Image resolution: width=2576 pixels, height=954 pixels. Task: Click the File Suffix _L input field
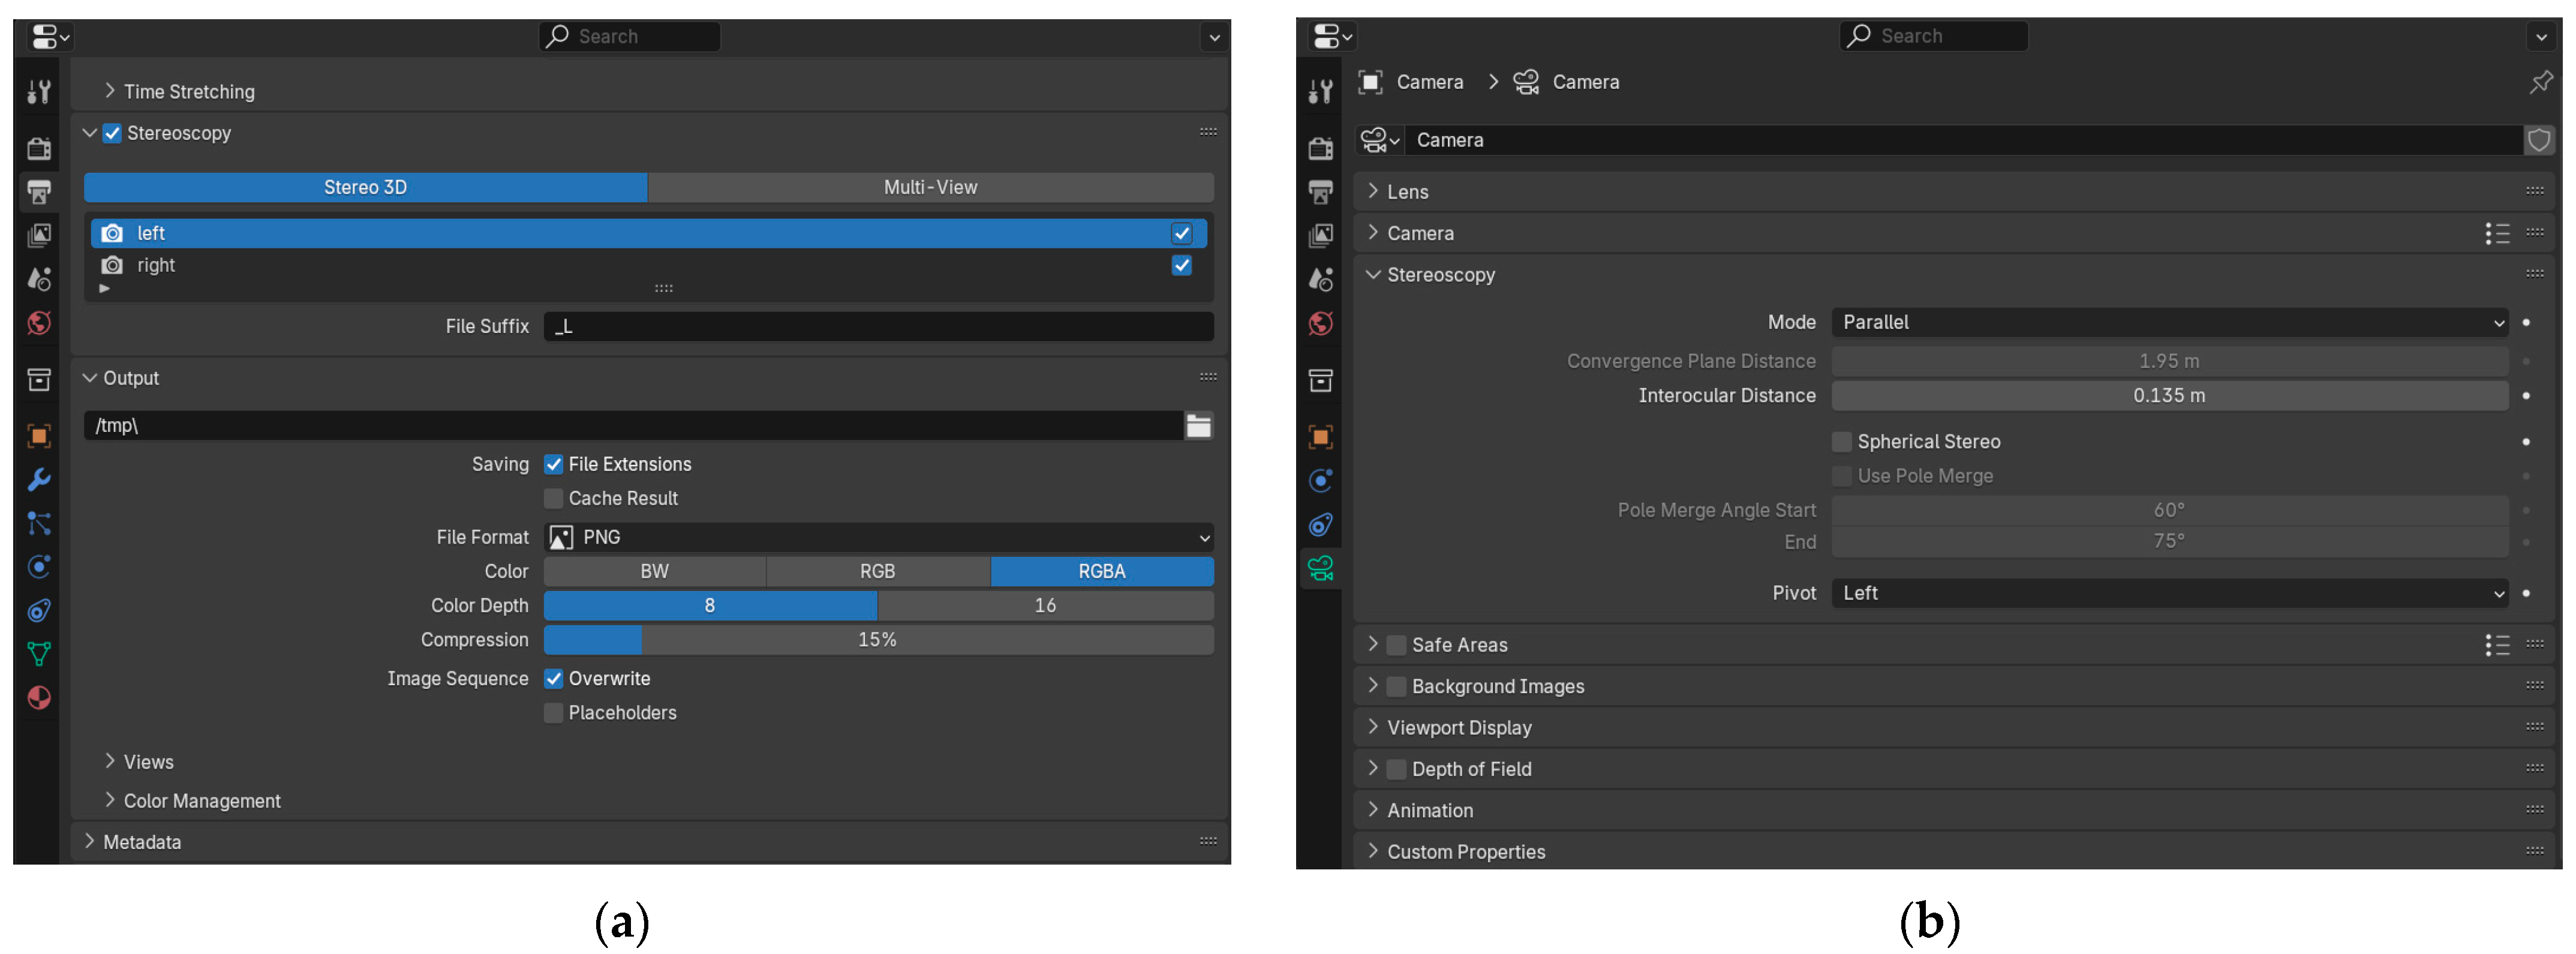coord(878,326)
